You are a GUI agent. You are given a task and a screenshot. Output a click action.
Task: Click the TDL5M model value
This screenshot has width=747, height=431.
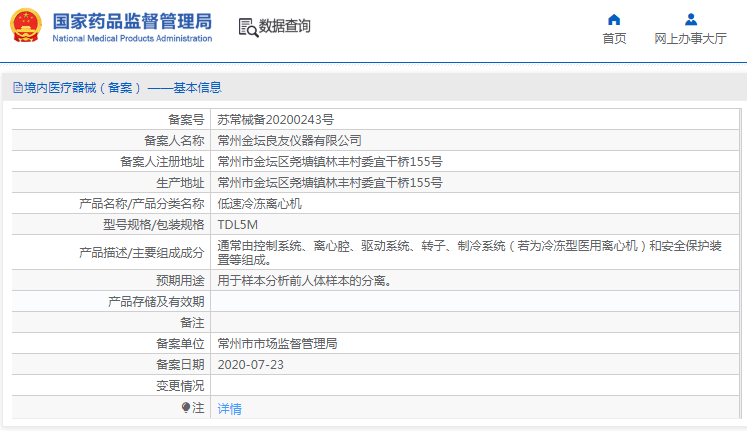tap(238, 224)
